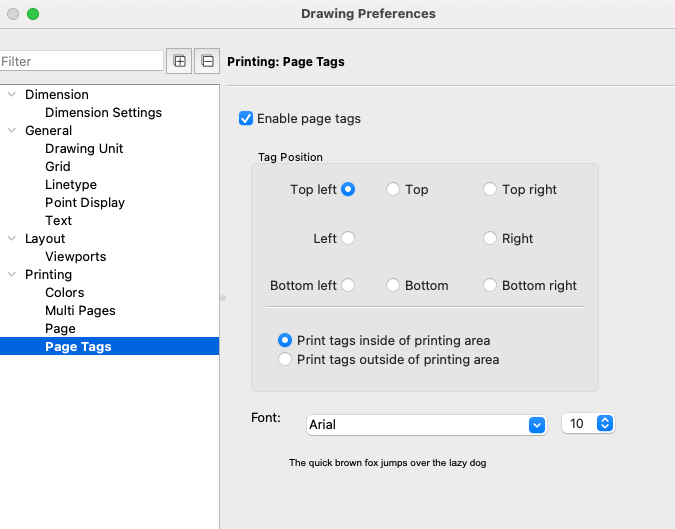
Task: Open Multi Pages preferences
Action: (80, 310)
